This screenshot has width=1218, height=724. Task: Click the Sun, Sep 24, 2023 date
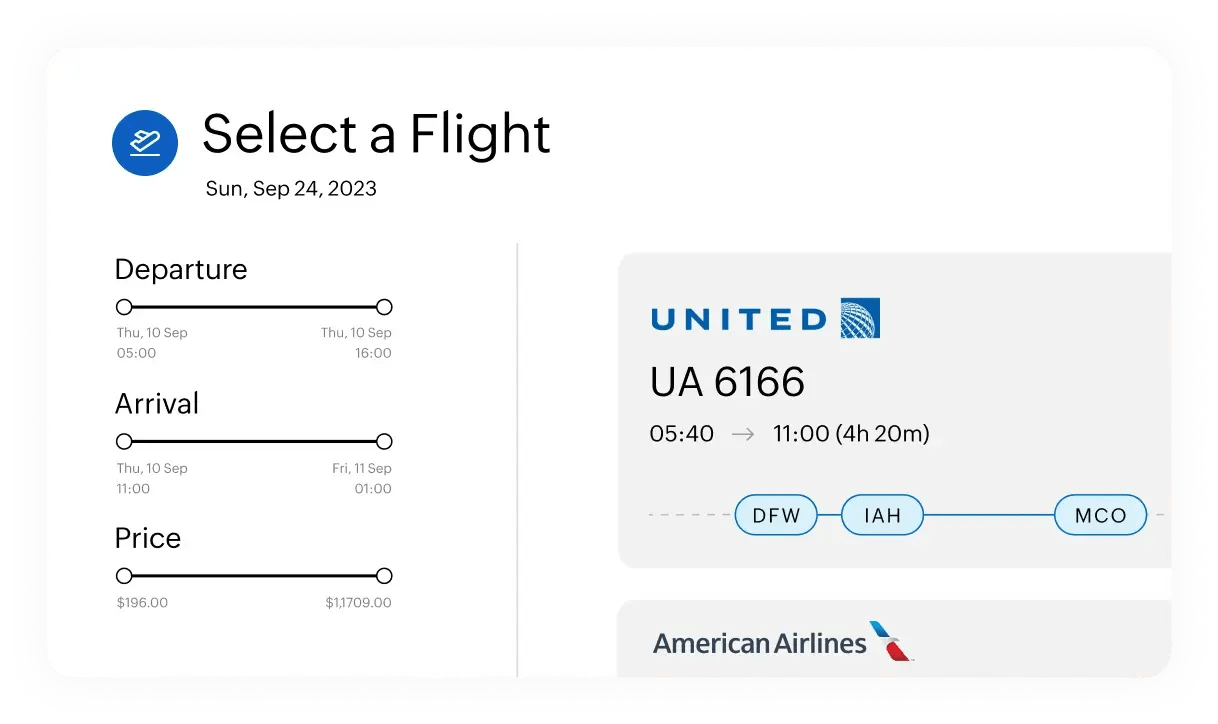(291, 188)
